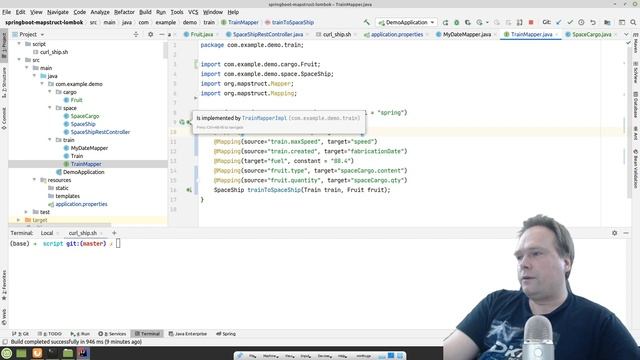Collapse the space package
Screen dimensions: 640x360
point(50,108)
